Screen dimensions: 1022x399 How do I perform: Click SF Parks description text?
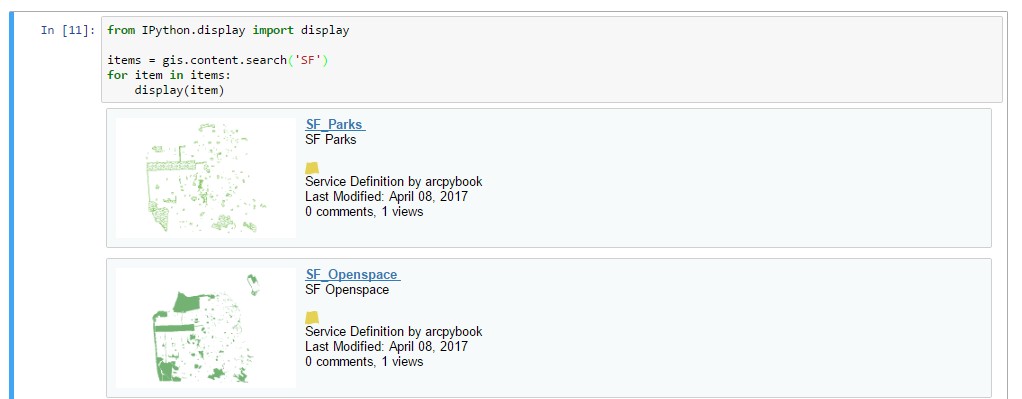[330, 140]
